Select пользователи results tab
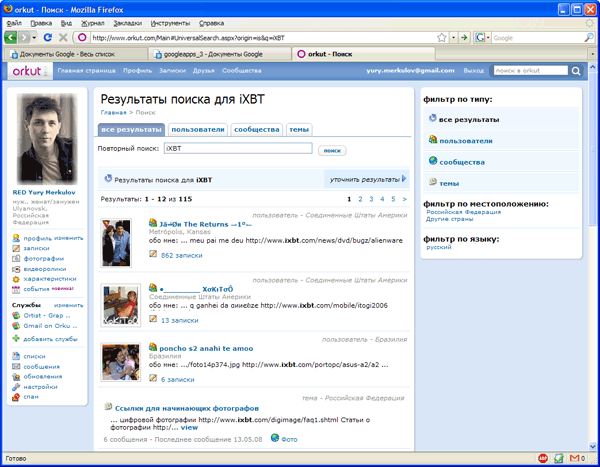600x467 pixels. pyautogui.click(x=198, y=130)
